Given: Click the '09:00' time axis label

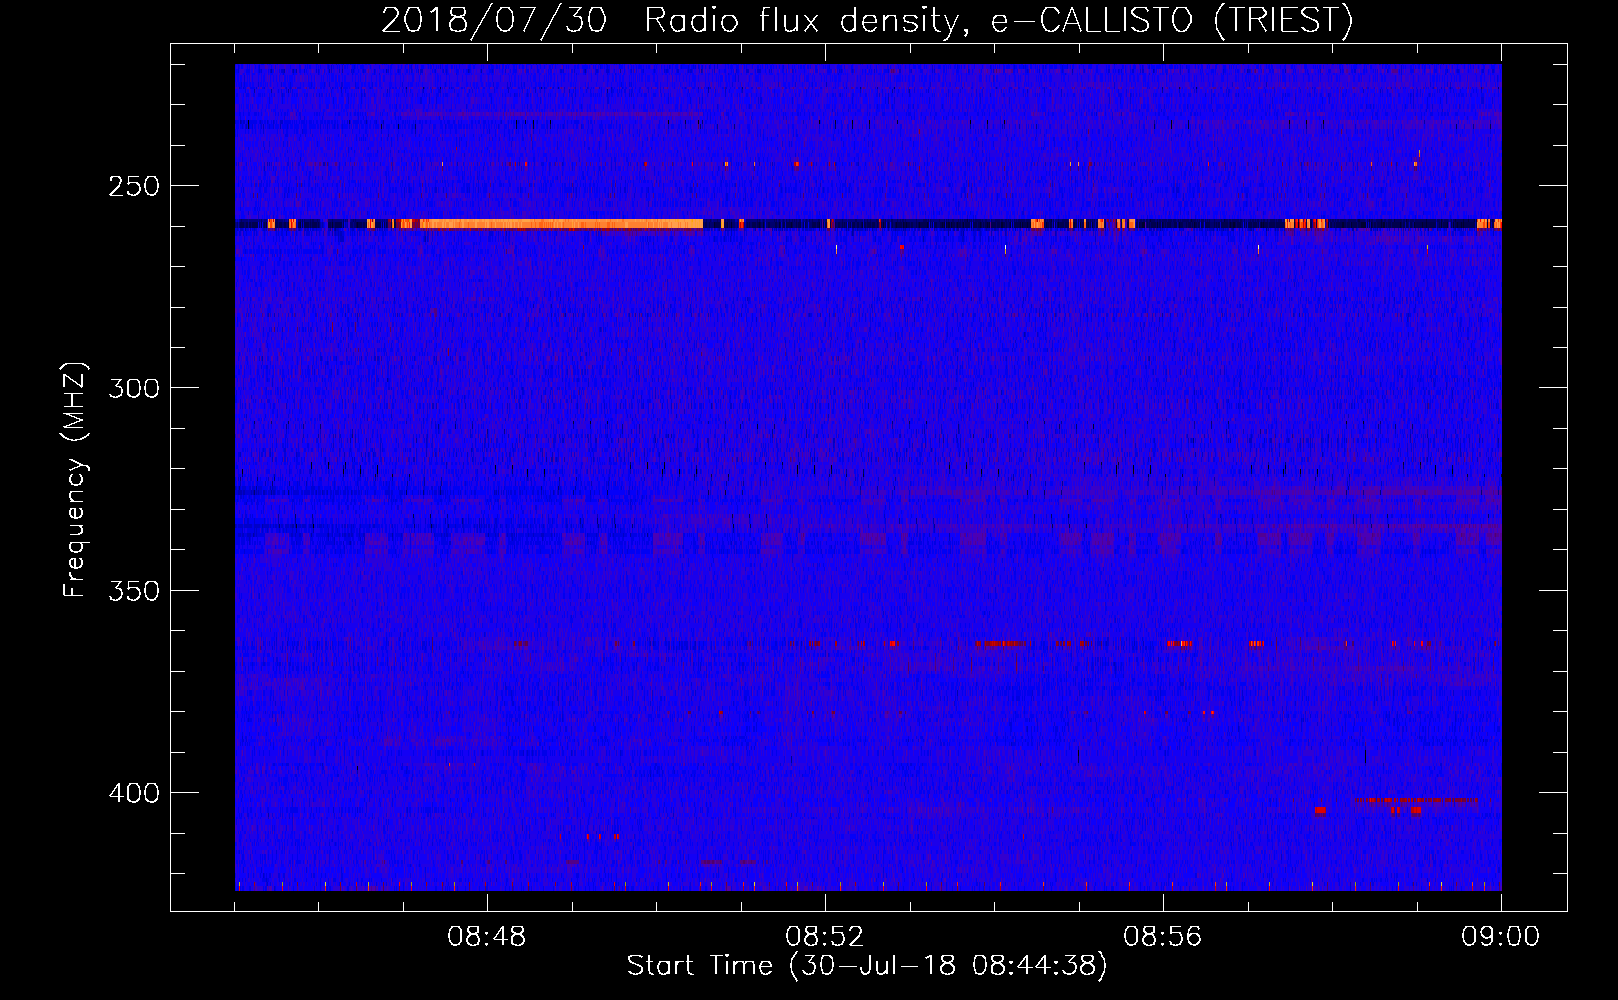Looking at the screenshot, I should point(1501,937).
